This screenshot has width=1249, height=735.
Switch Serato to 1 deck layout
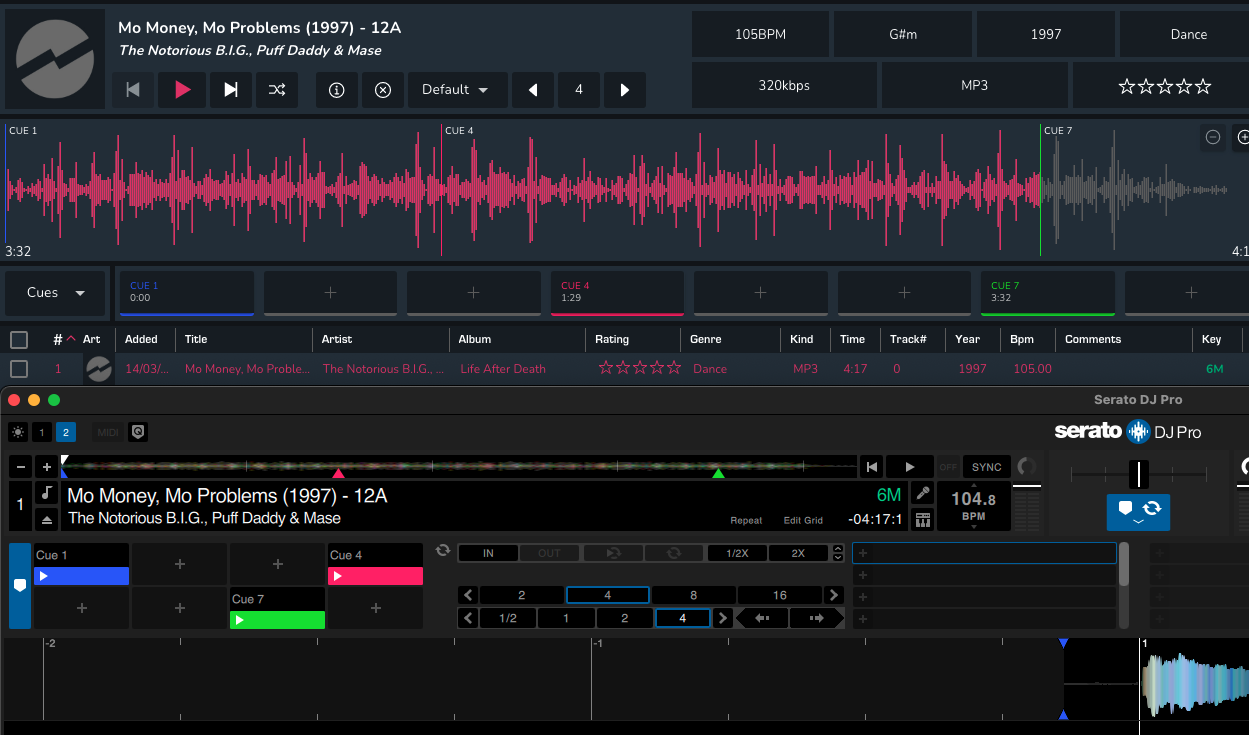[x=42, y=432]
